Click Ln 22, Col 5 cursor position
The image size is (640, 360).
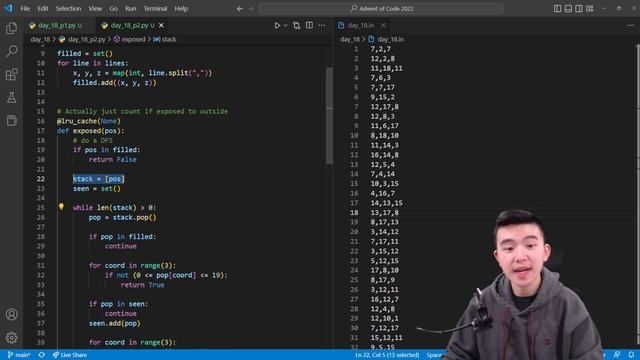pos(387,355)
